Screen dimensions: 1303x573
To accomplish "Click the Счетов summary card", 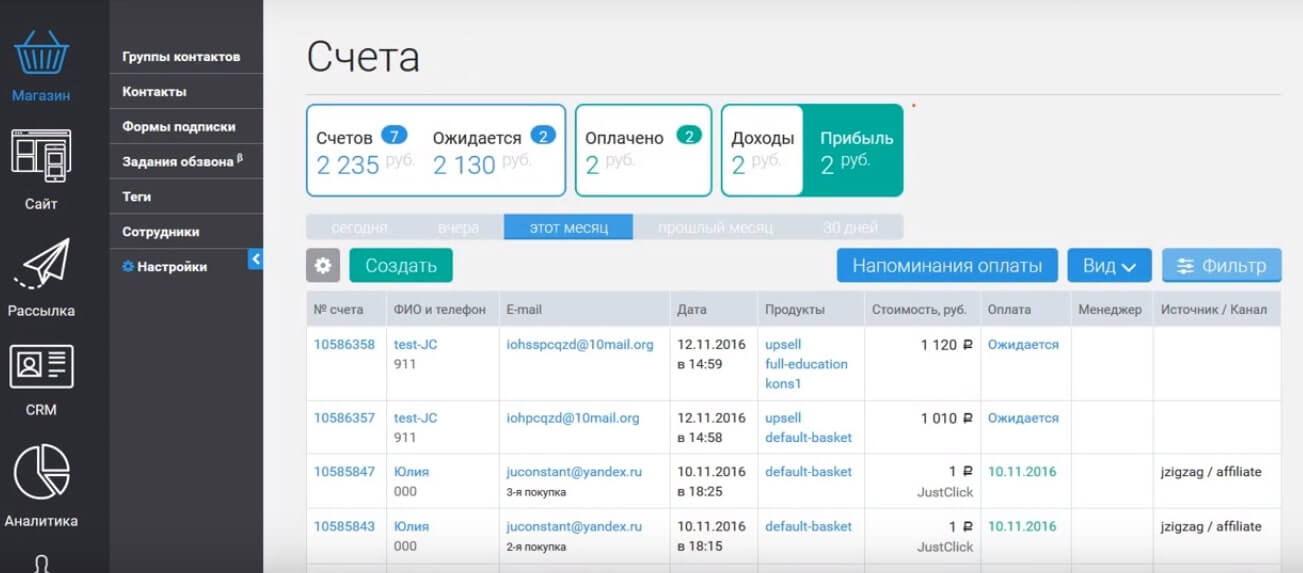I will pyautogui.click(x=365, y=151).
